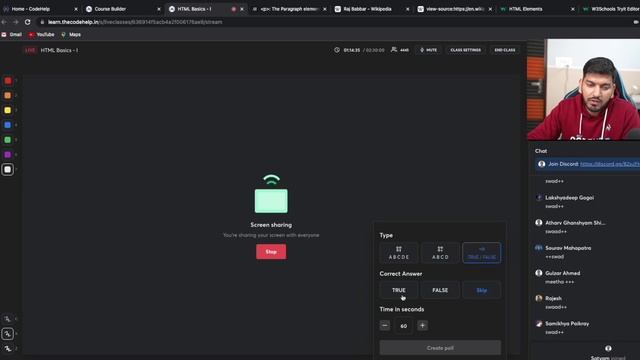
Task: Select the orange pen color swatch
Action: pyautogui.click(x=8, y=96)
